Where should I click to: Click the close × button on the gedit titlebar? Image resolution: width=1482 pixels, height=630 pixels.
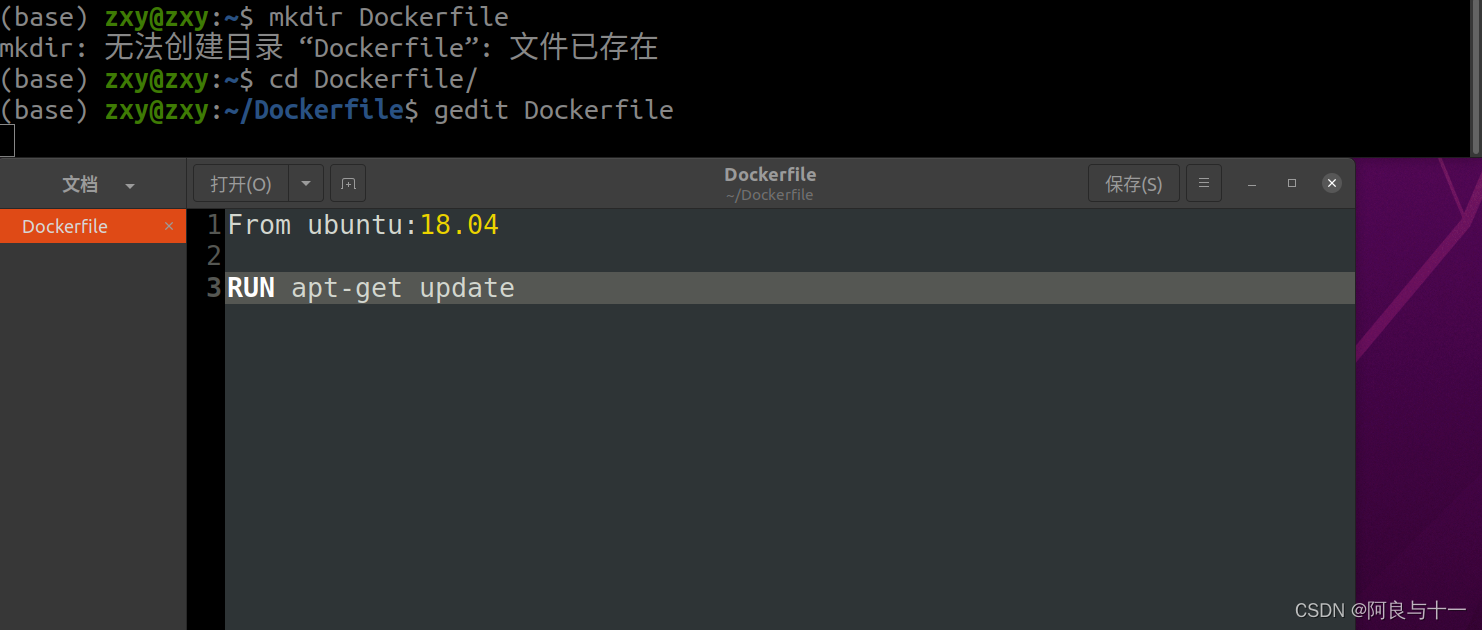[x=1331, y=183]
